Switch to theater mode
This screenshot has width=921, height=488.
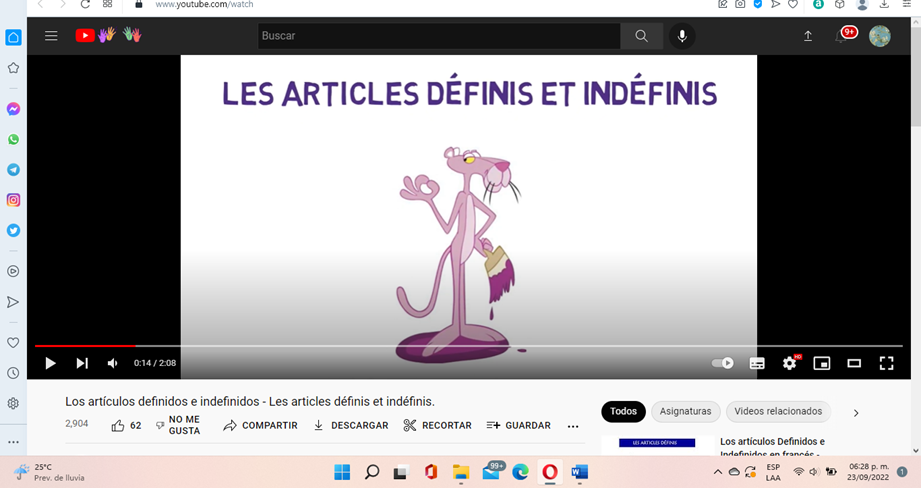pyautogui.click(x=854, y=364)
